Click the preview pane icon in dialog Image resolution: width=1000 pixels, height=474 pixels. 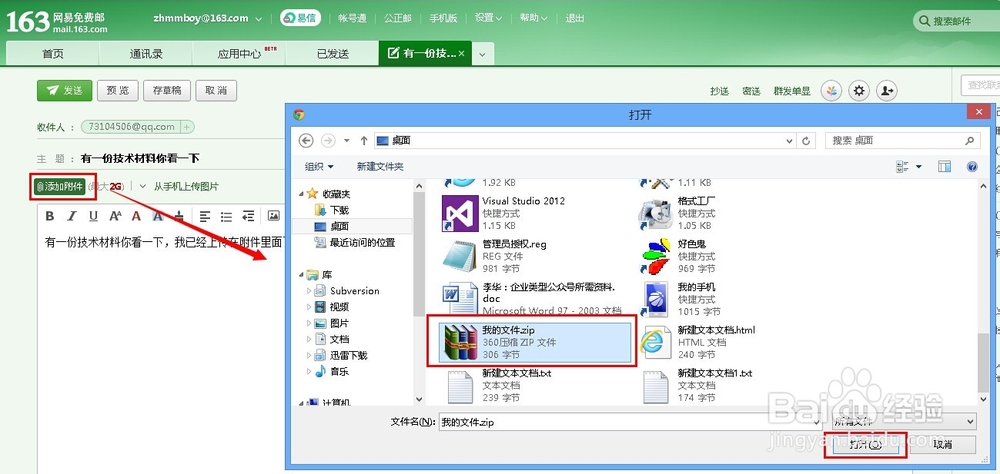(945, 167)
